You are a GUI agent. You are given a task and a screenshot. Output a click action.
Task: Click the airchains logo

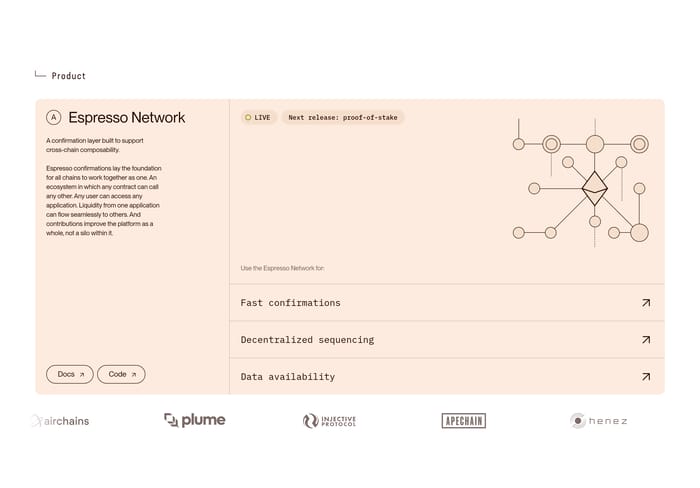coord(60,421)
